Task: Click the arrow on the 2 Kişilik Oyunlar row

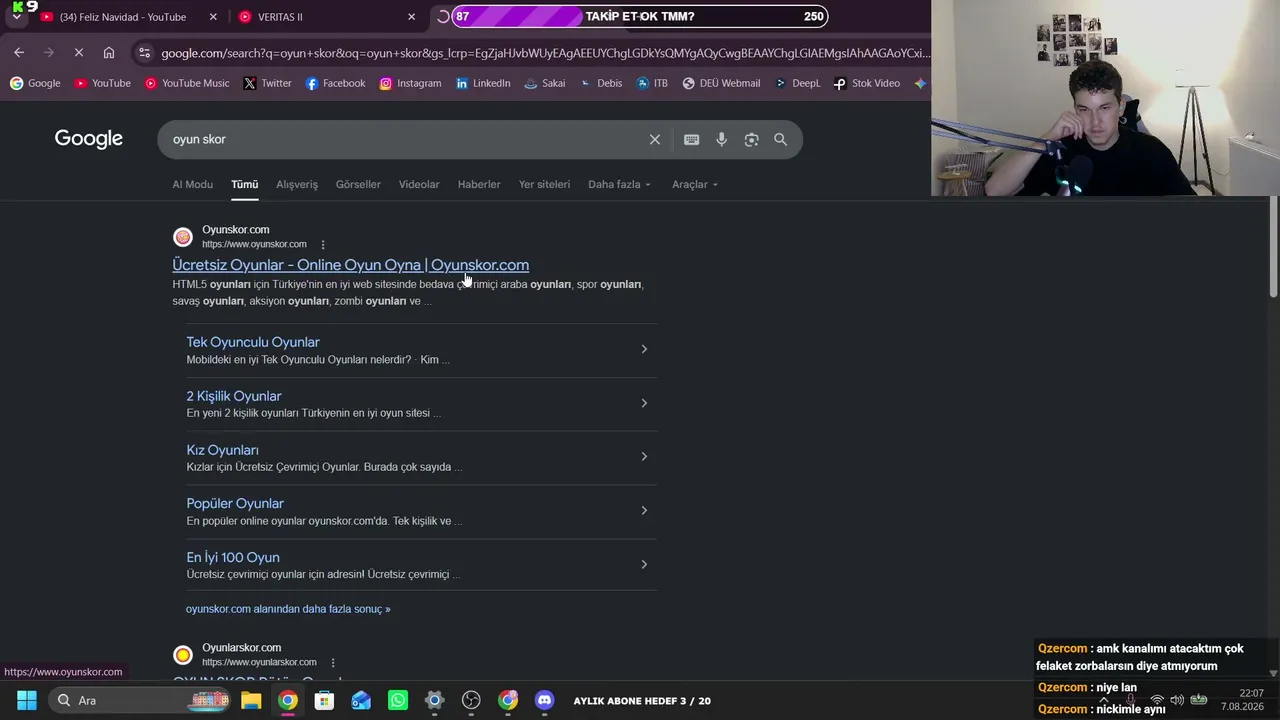Action: [x=644, y=403]
